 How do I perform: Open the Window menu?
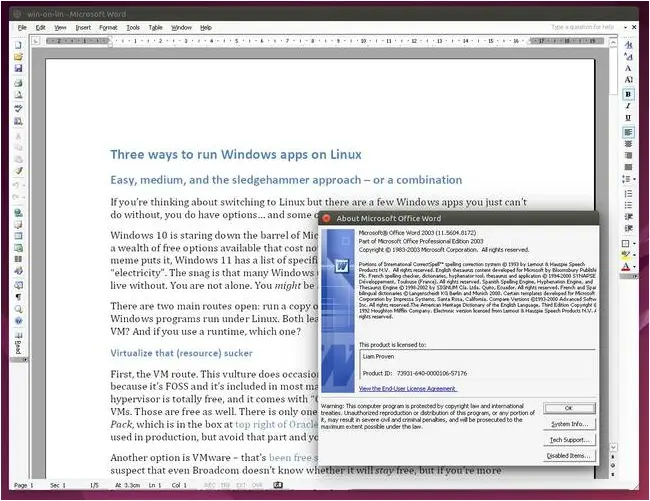(x=181, y=27)
